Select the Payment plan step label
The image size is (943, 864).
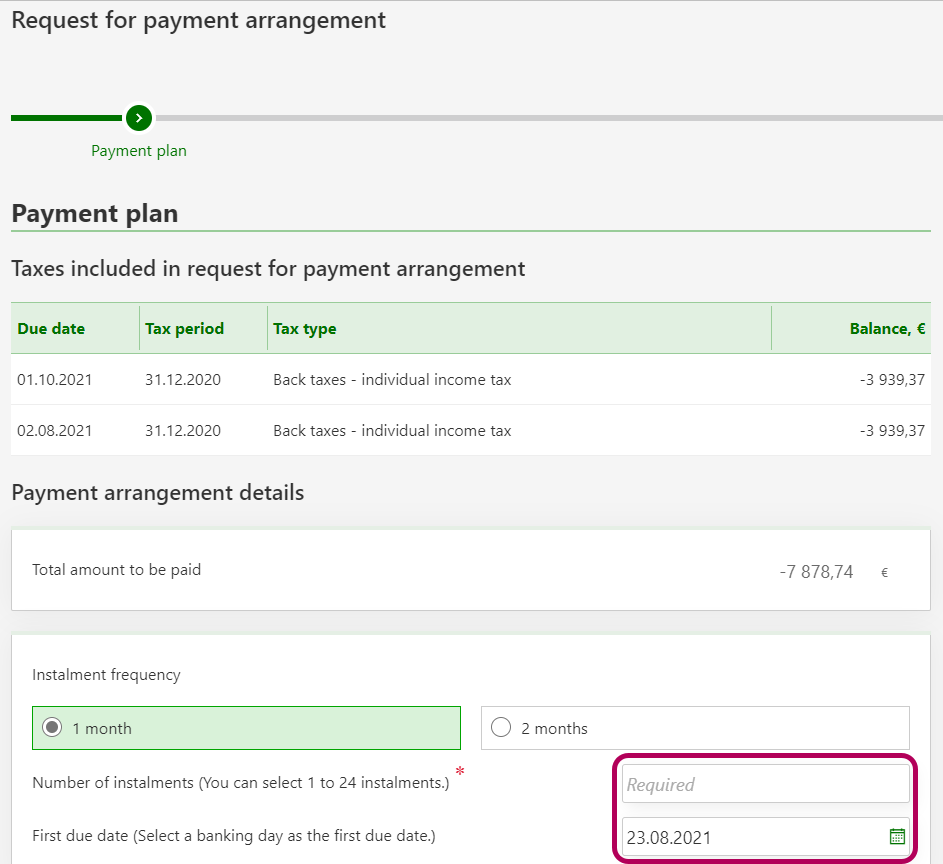coord(139,151)
